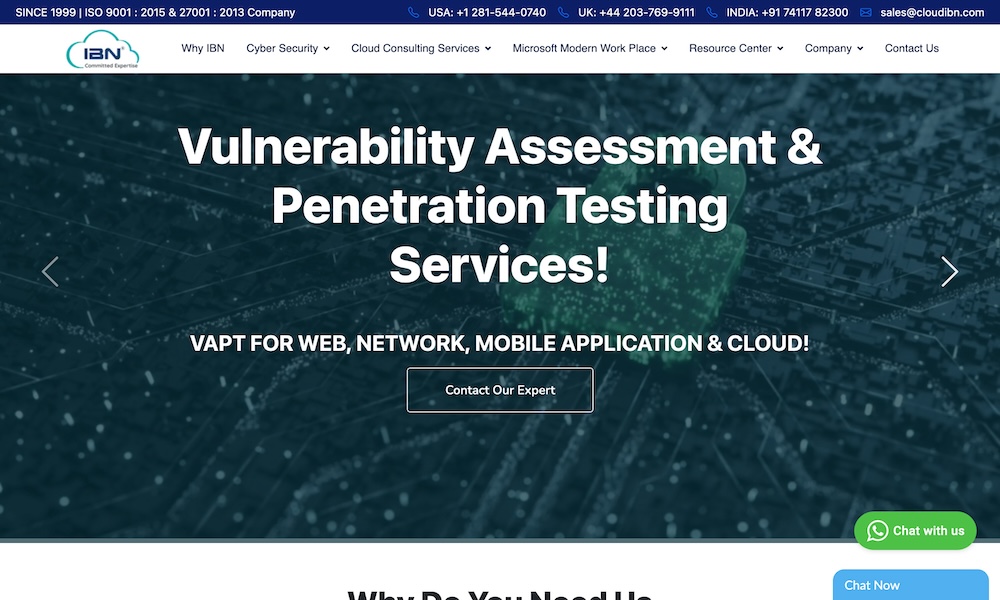1000x600 pixels.
Task: Click the UK phone icon
Action: pos(564,13)
